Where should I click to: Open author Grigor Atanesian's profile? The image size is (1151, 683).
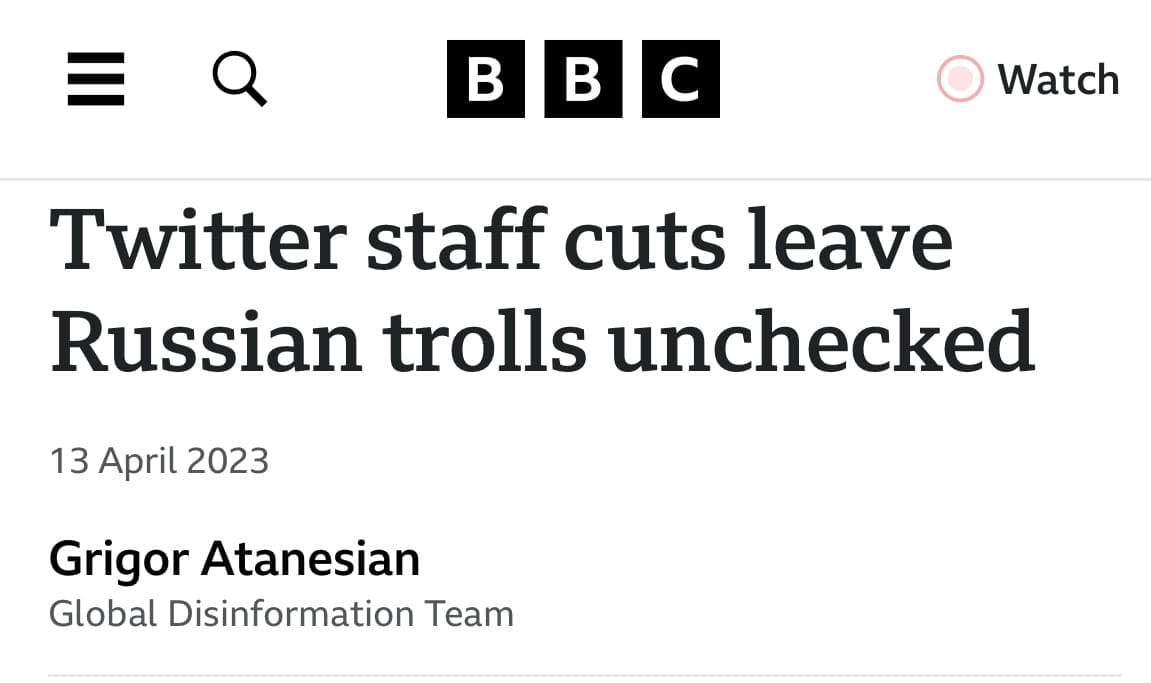pos(234,558)
